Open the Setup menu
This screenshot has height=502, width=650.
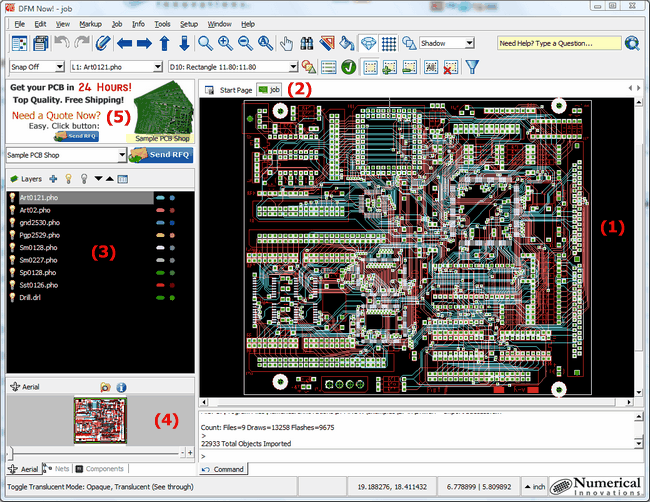[x=189, y=24]
